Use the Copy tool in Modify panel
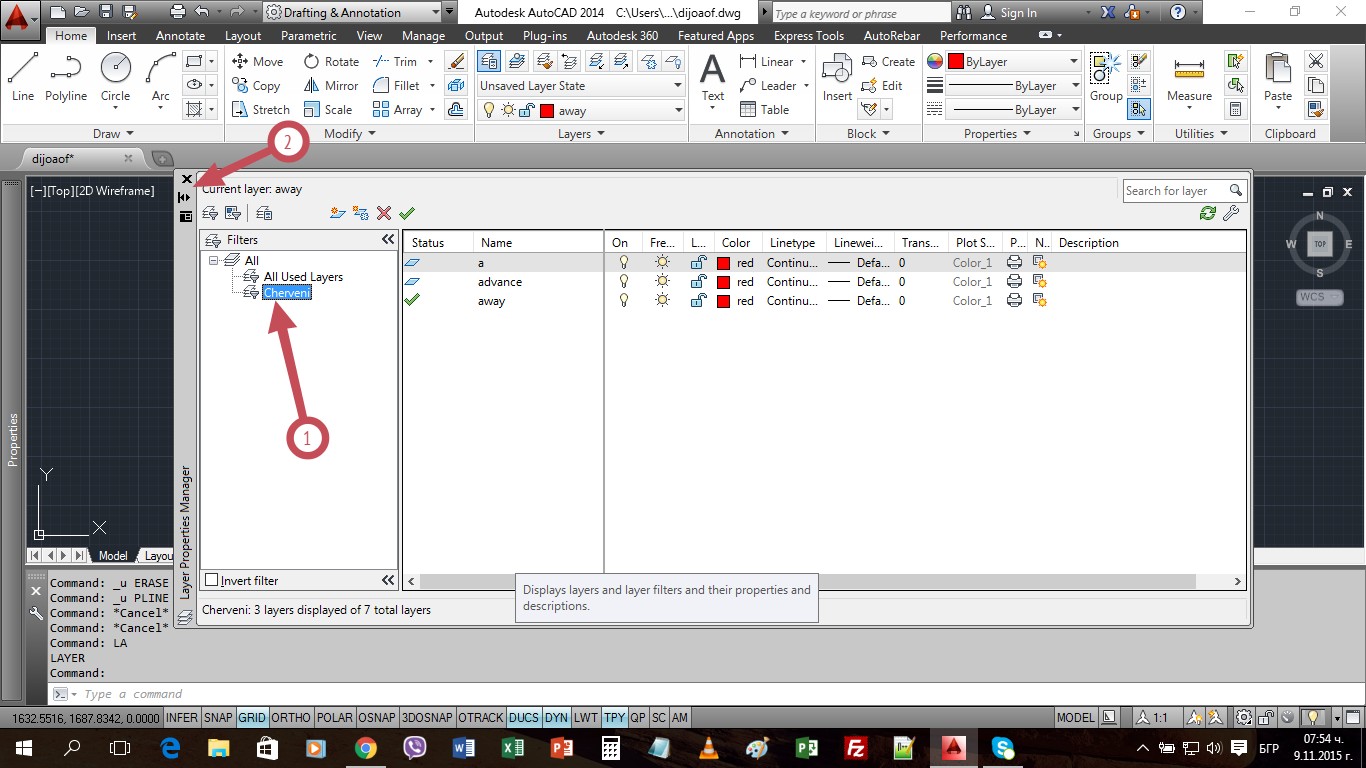Screen dimensions: 1366x768 256,86
